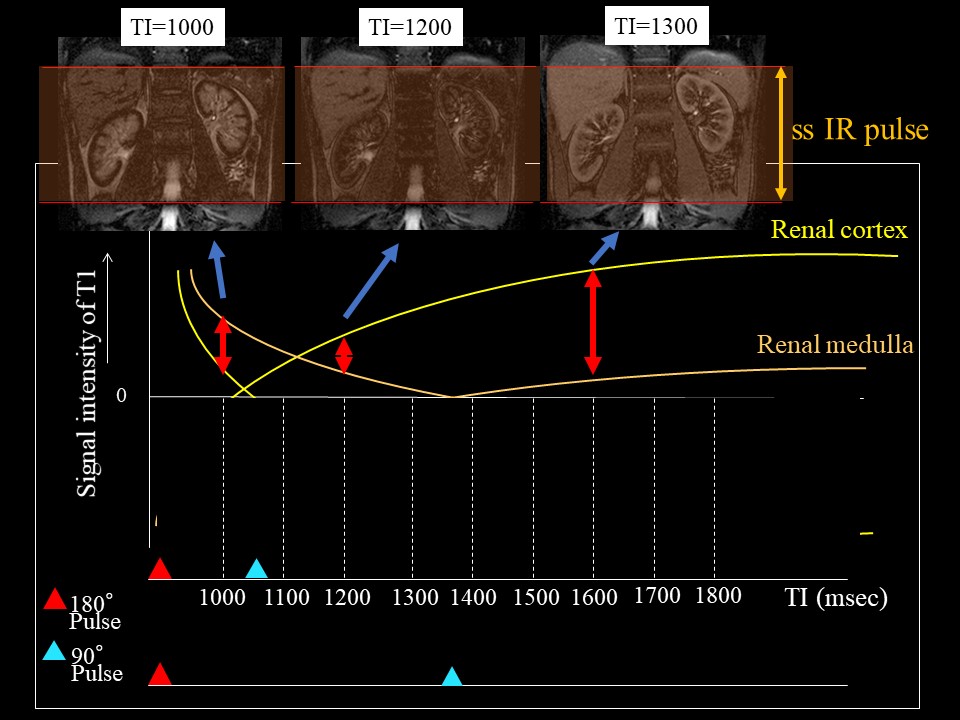Click the TI=1300 label box

[x=657, y=26]
